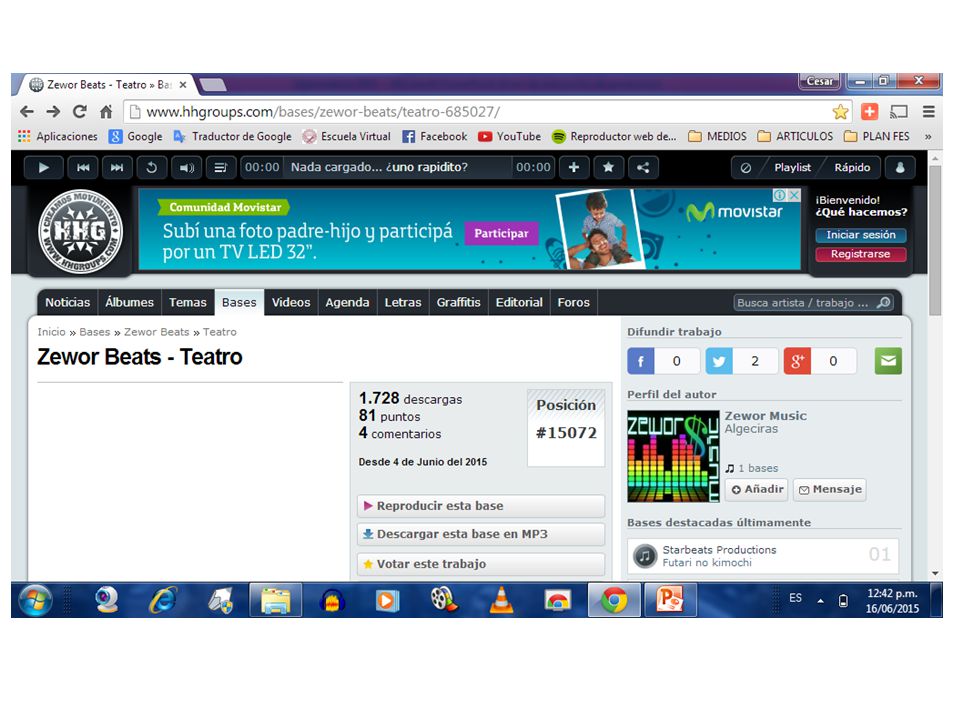Click the search magnifier icon

(883, 302)
